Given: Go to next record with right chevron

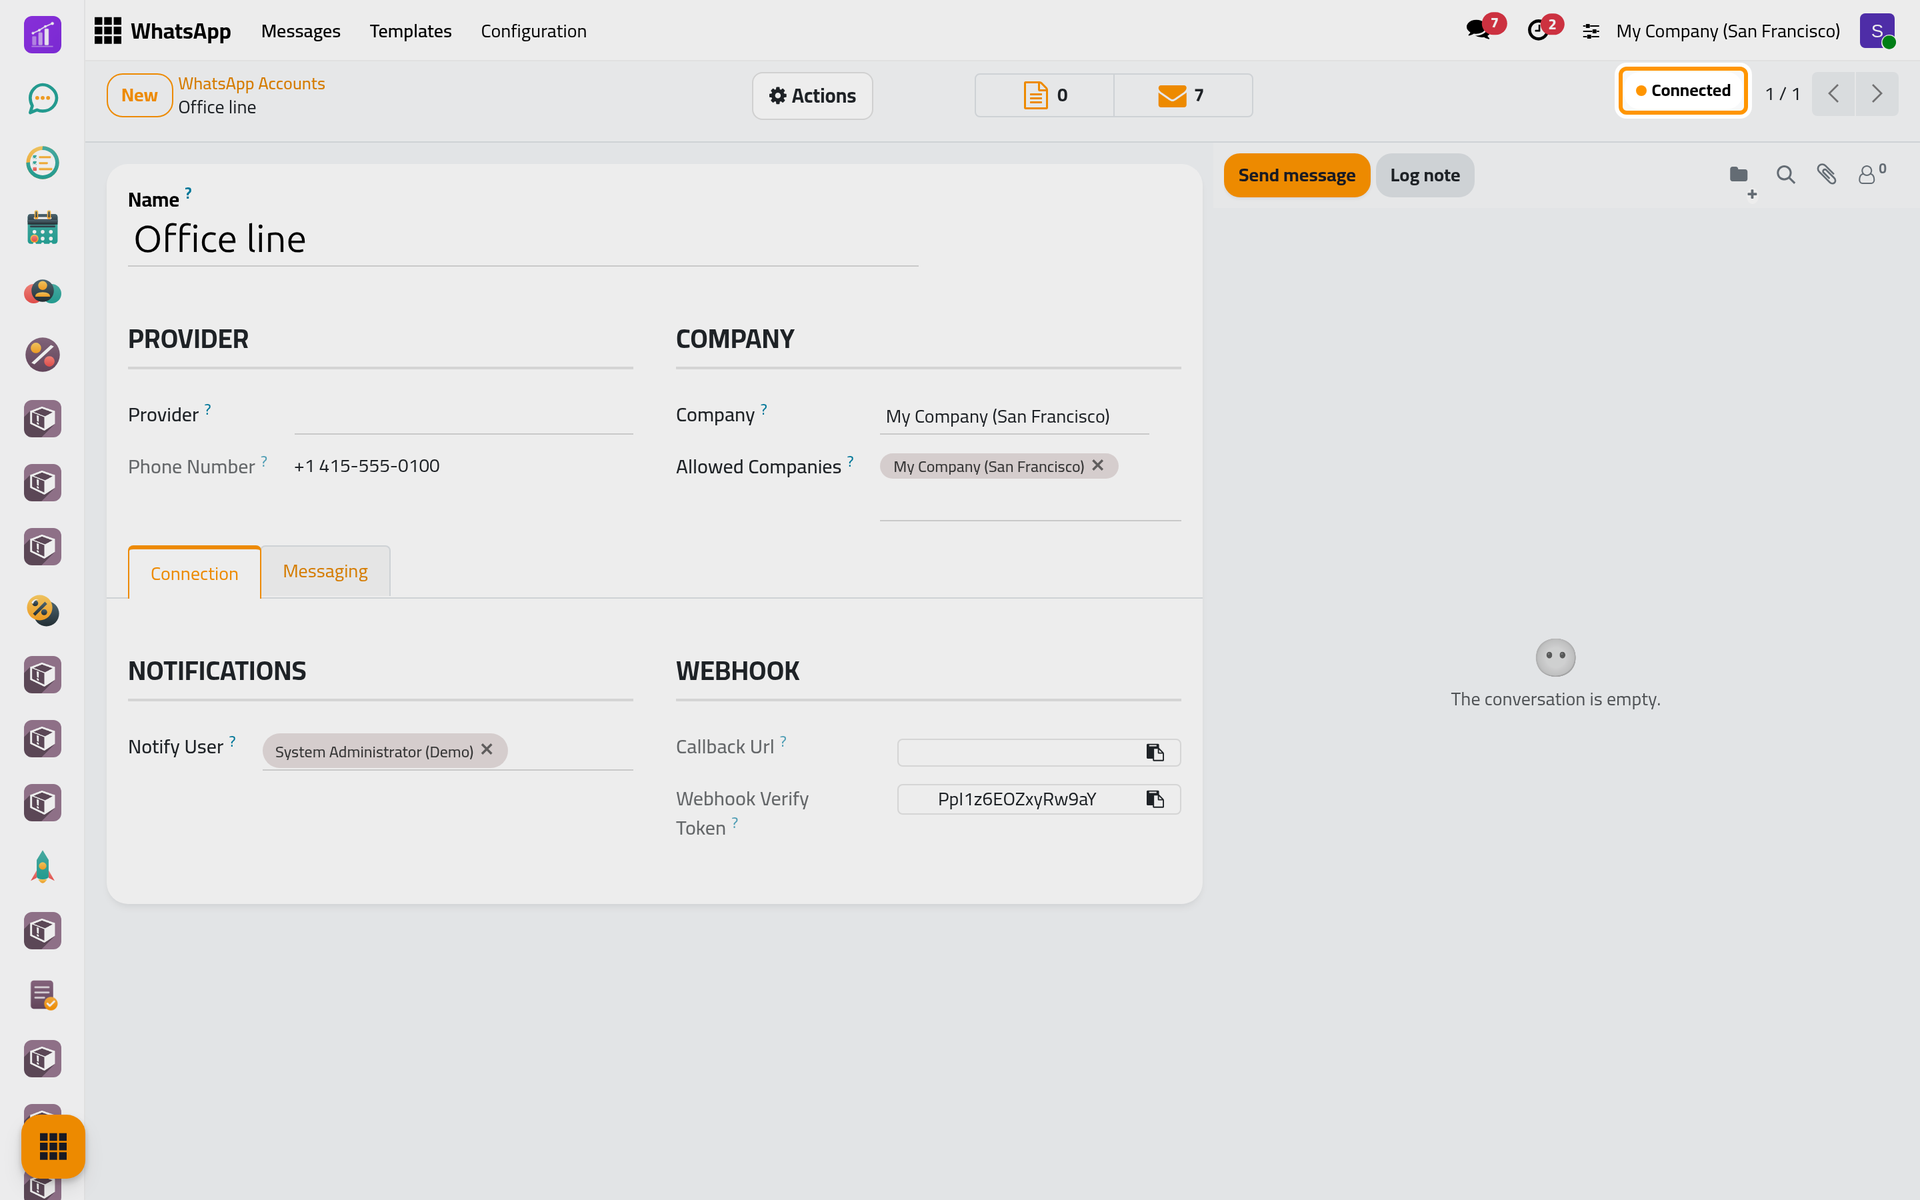Looking at the screenshot, I should (1877, 94).
